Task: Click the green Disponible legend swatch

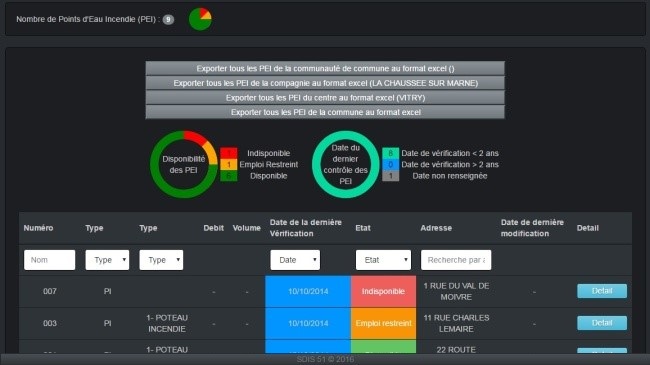Action: click(228, 176)
